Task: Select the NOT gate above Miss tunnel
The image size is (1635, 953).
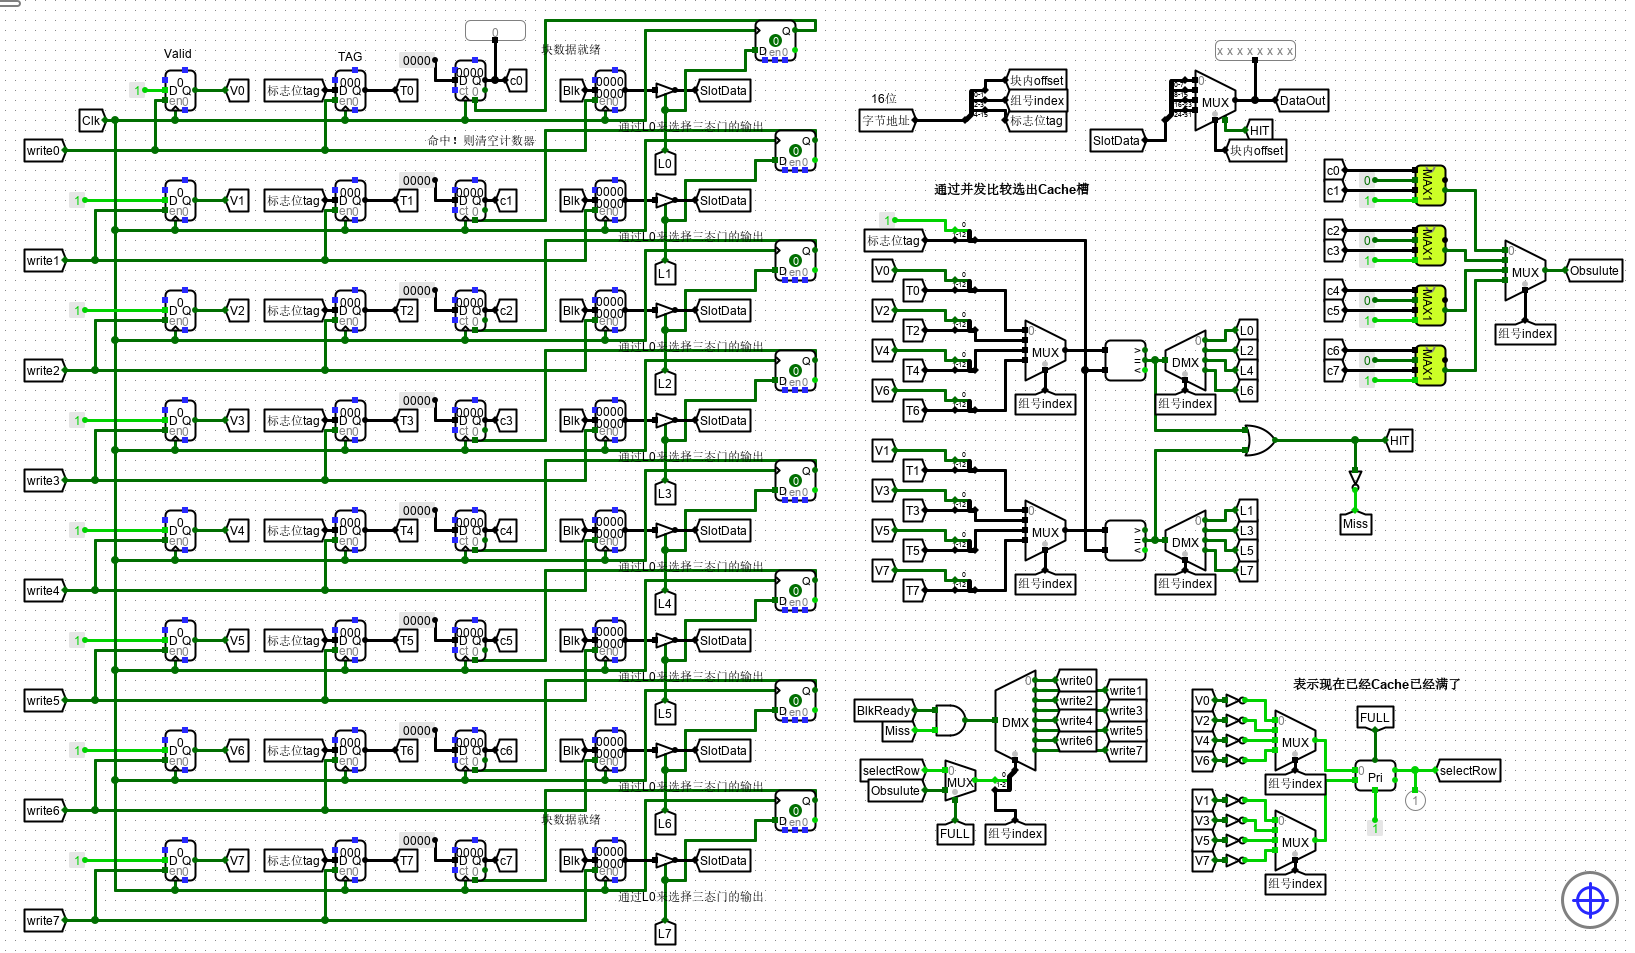Action: [x=1355, y=480]
